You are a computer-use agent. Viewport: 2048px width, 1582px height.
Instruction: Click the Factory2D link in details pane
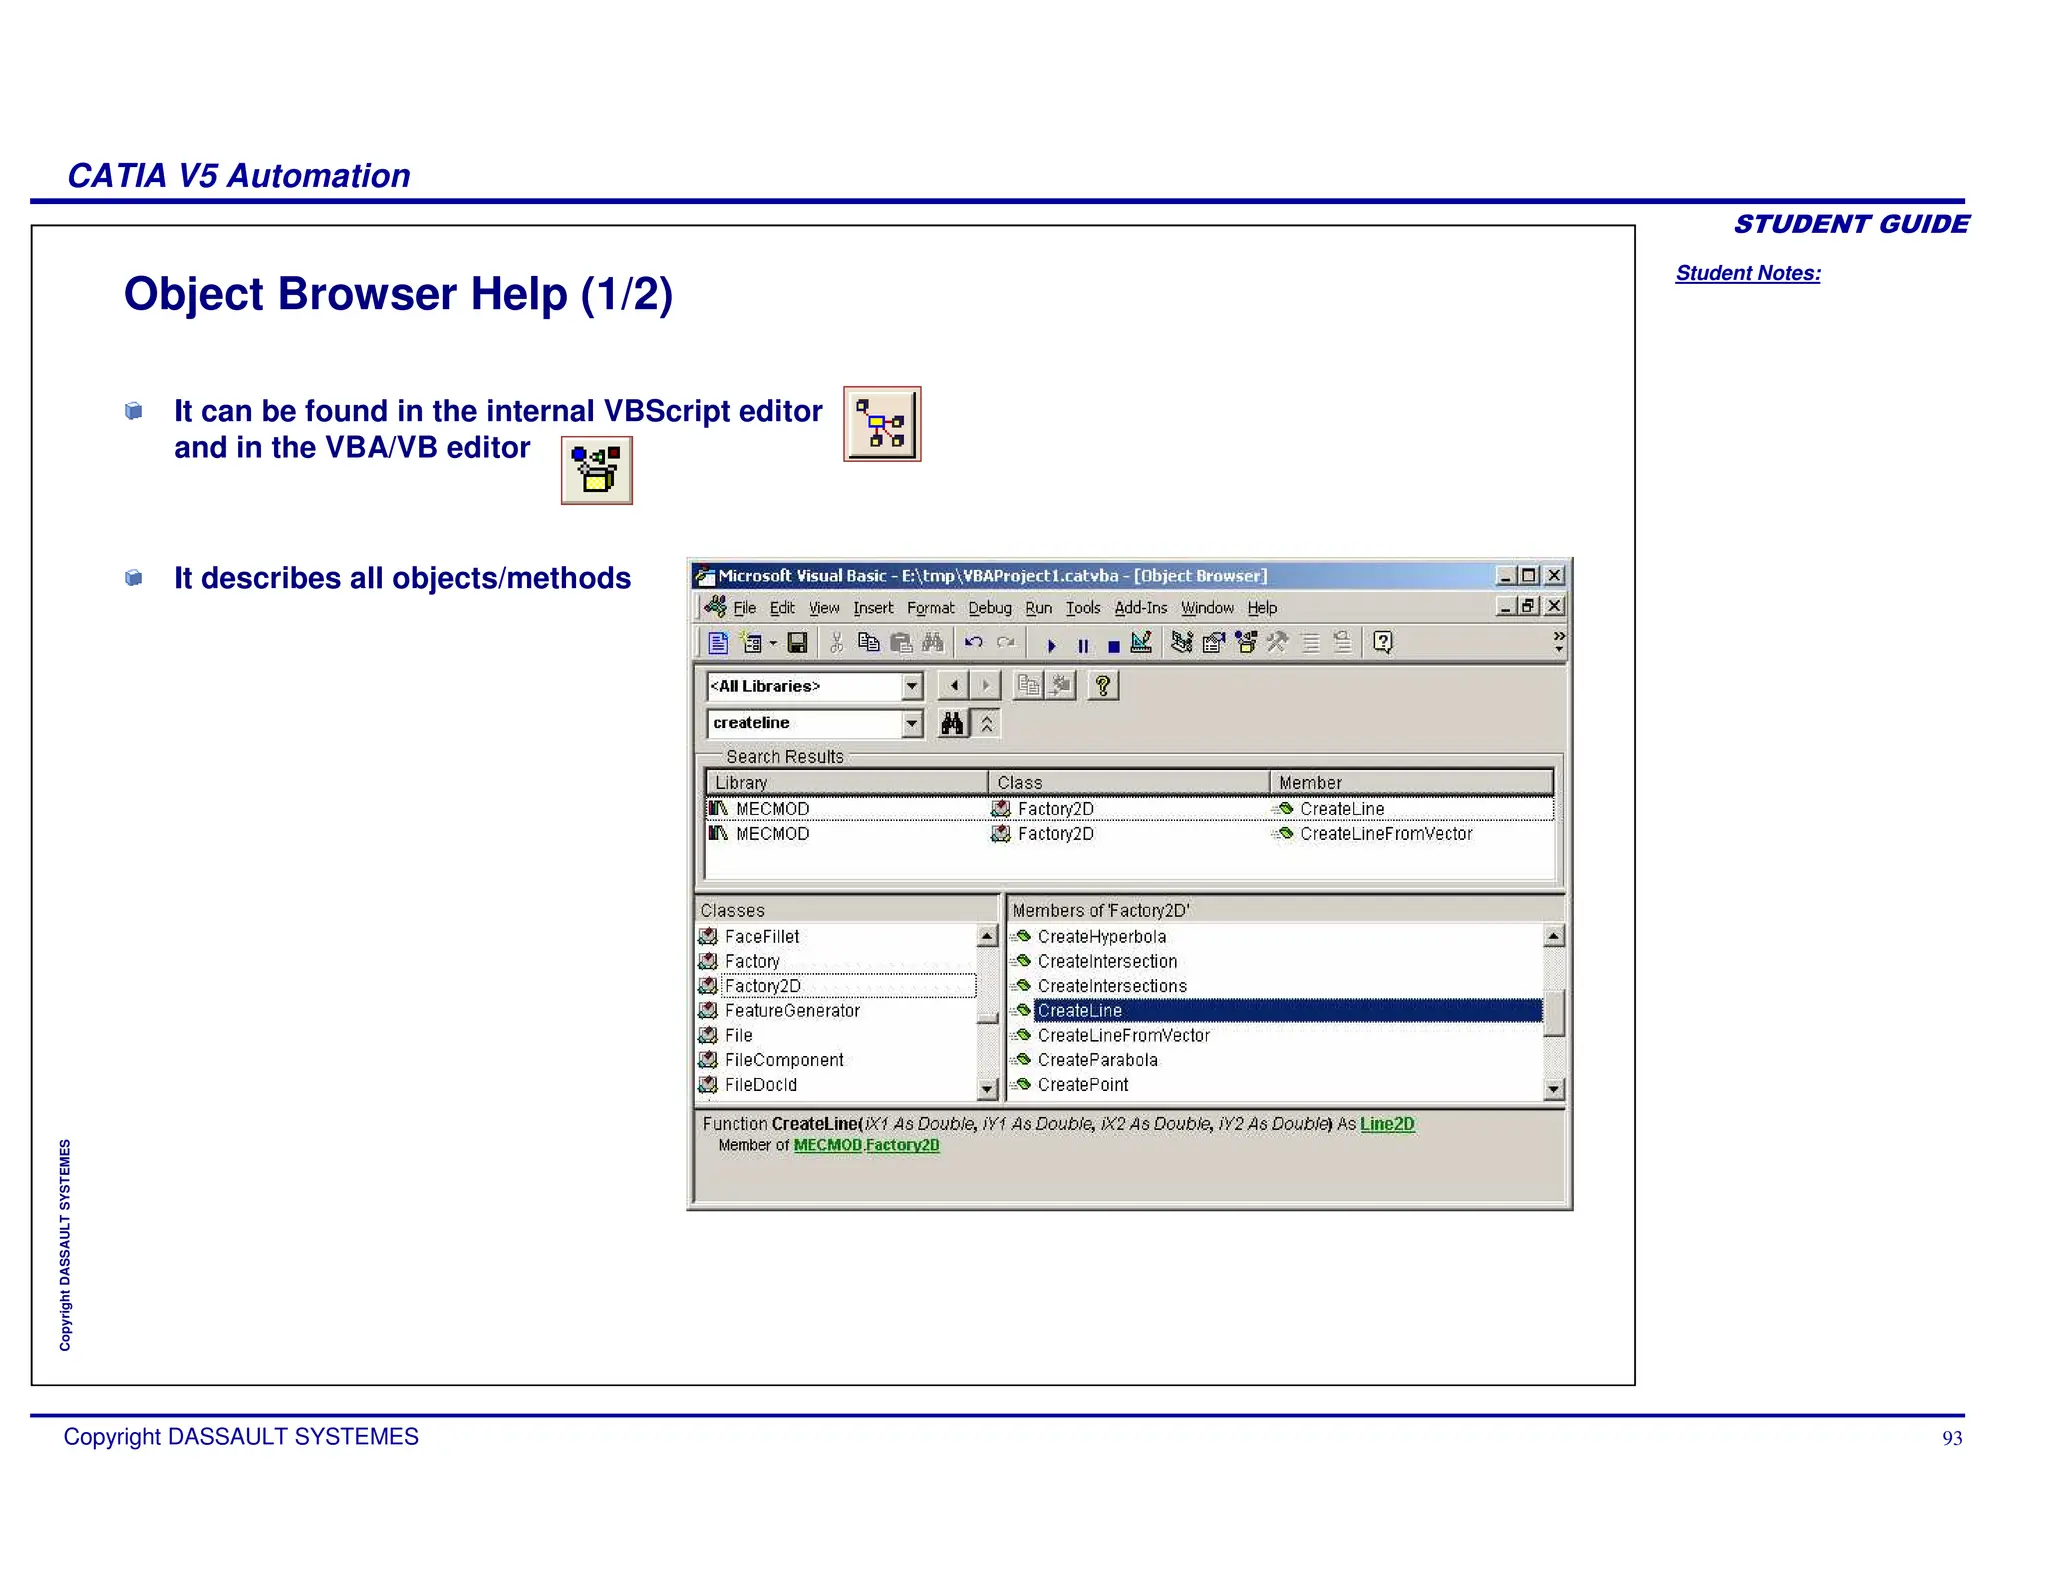tap(903, 1145)
